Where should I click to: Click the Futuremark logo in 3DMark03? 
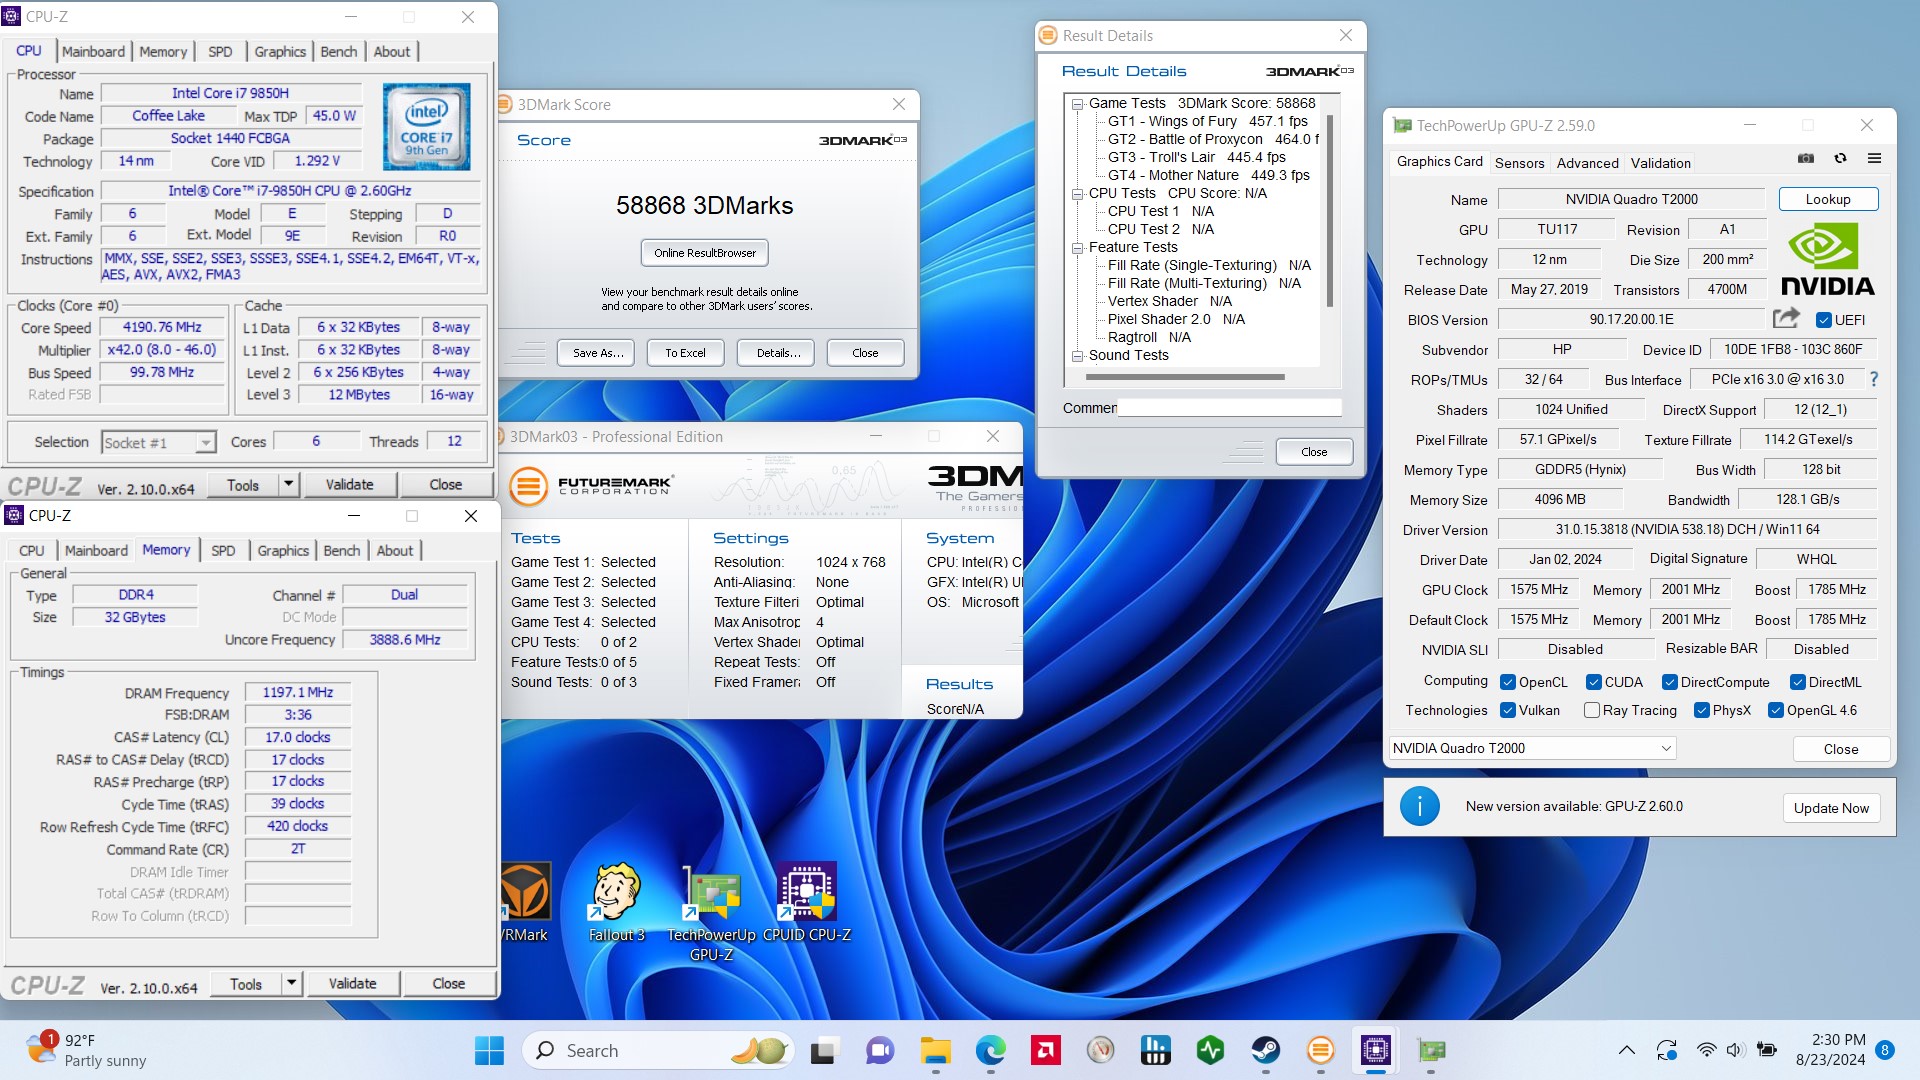click(x=590, y=486)
